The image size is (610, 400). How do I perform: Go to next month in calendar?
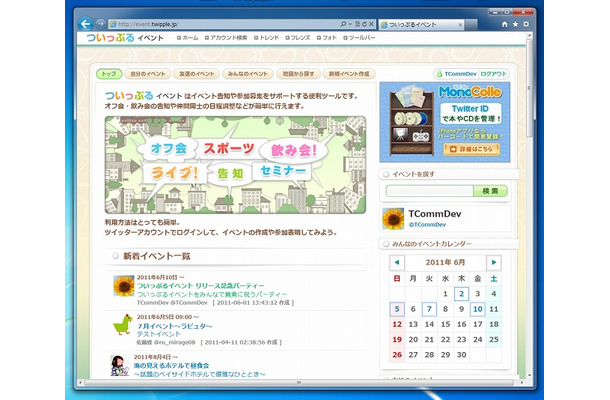(494, 262)
